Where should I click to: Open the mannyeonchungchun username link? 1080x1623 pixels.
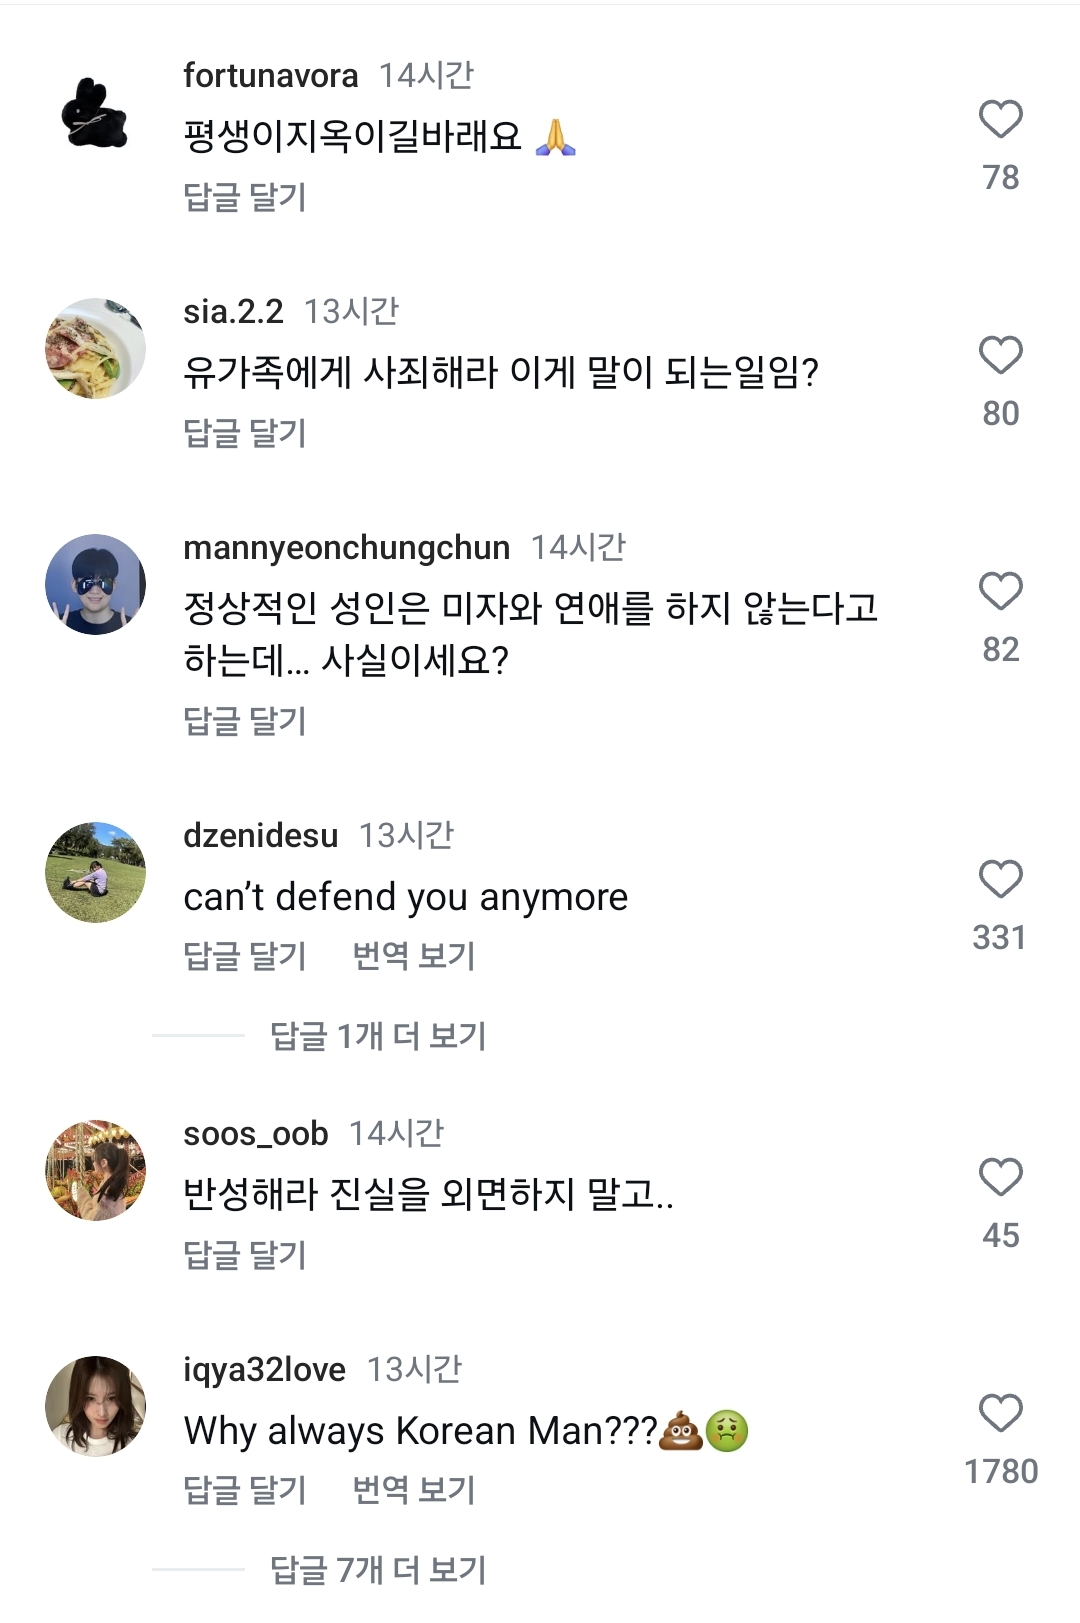tap(346, 548)
